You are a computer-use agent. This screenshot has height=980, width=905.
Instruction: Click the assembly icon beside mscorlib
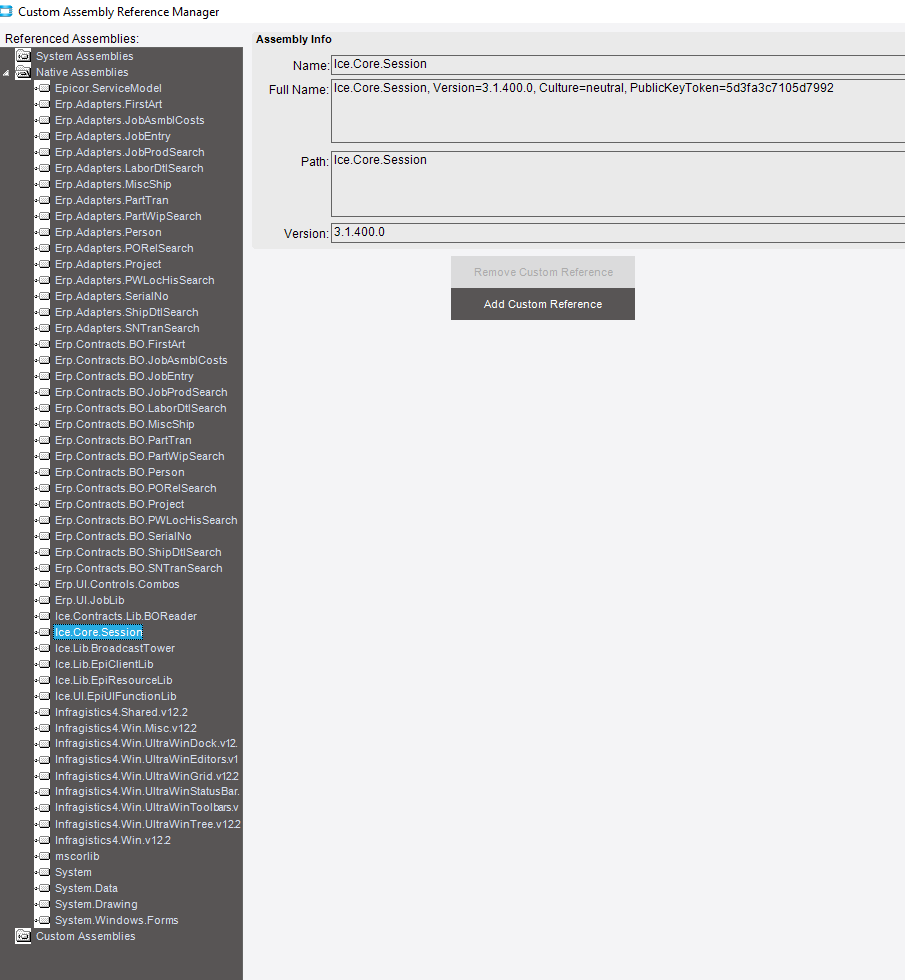point(44,856)
